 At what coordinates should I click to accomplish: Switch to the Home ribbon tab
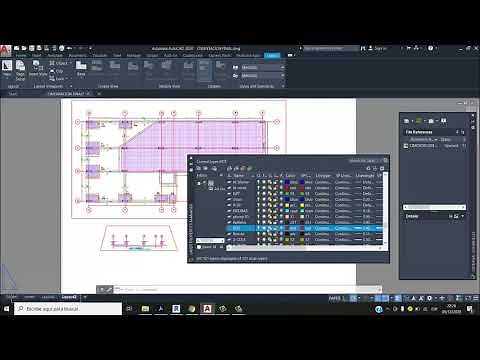[x=21, y=55]
